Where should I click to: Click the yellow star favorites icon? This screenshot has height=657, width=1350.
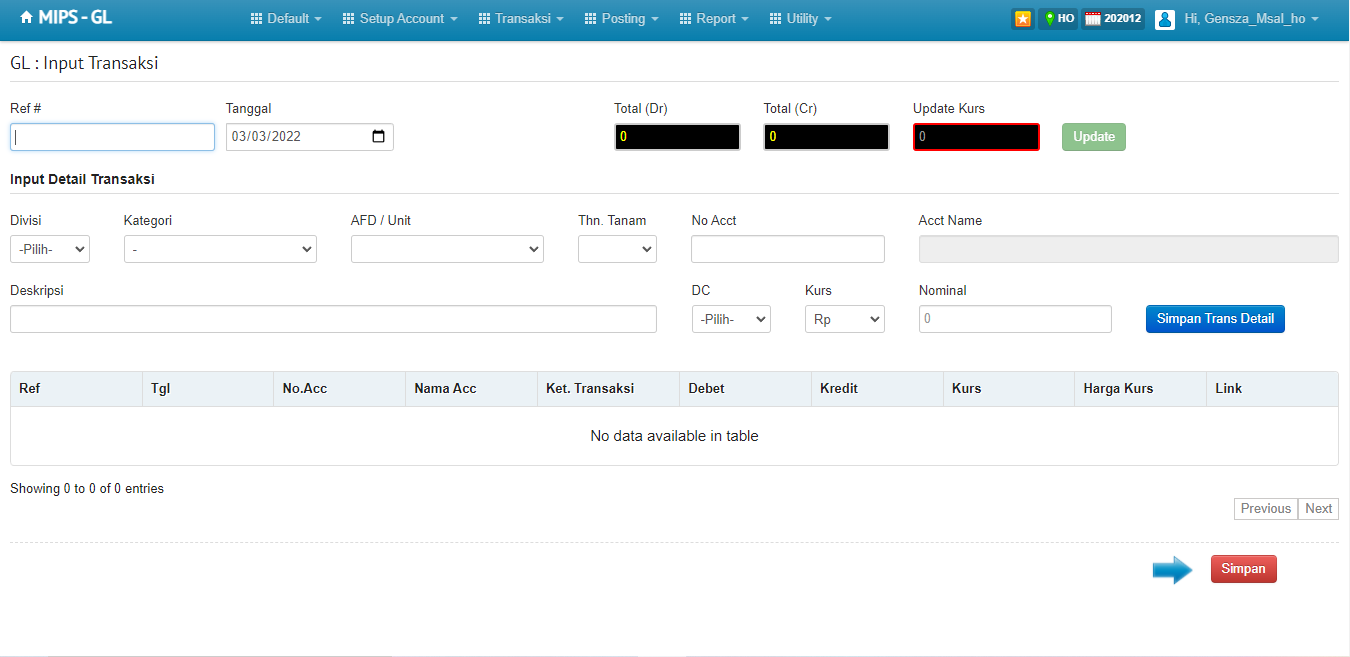(1022, 18)
